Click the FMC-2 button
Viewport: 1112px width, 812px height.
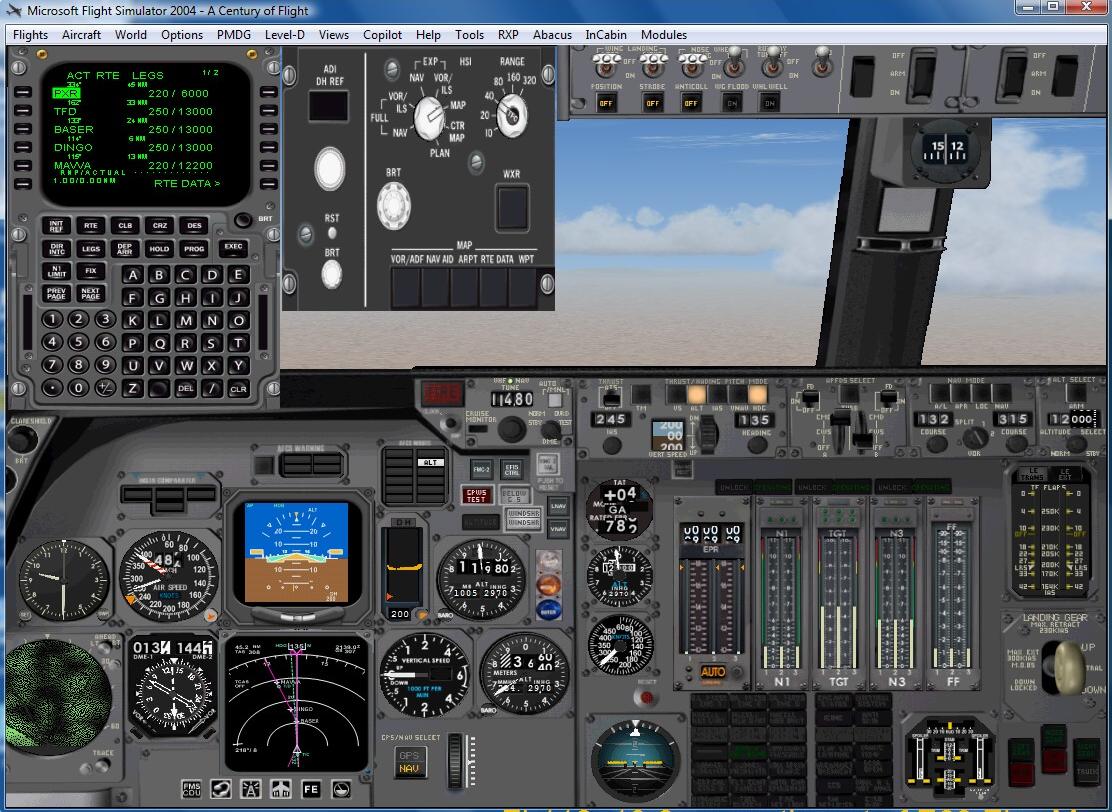482,469
